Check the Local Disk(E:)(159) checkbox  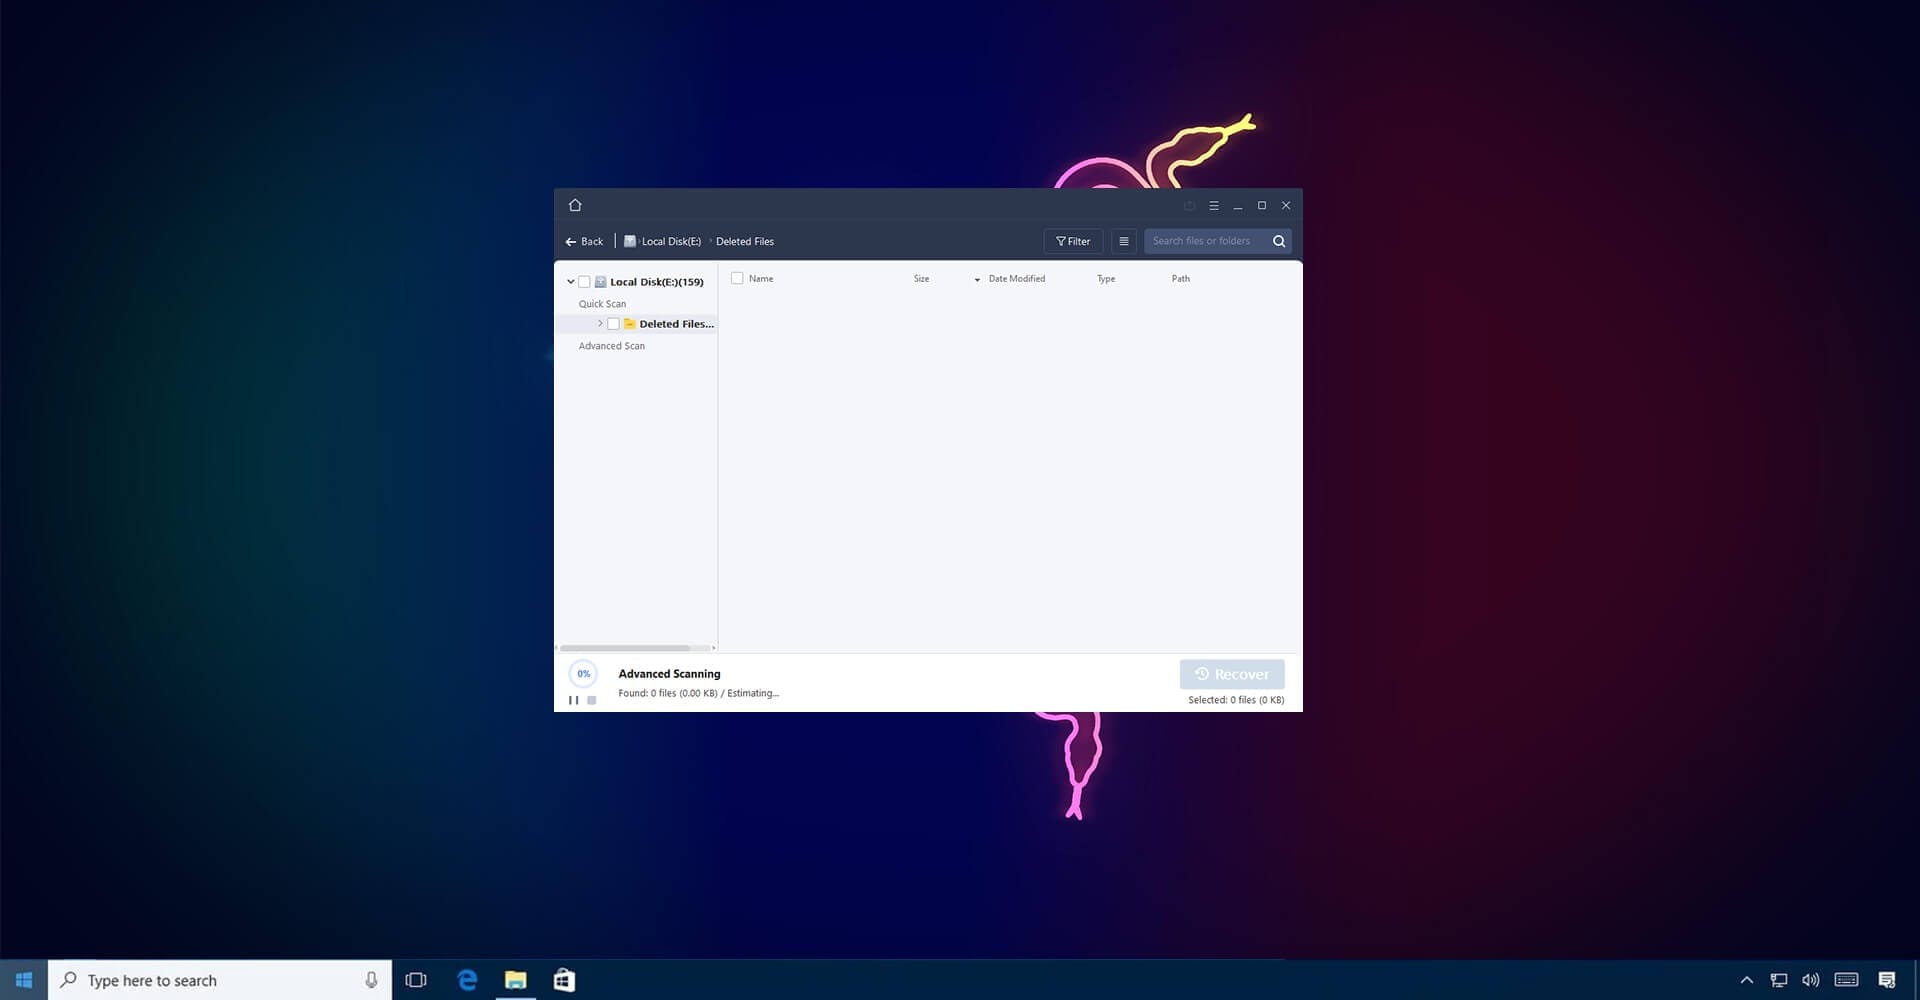point(584,282)
